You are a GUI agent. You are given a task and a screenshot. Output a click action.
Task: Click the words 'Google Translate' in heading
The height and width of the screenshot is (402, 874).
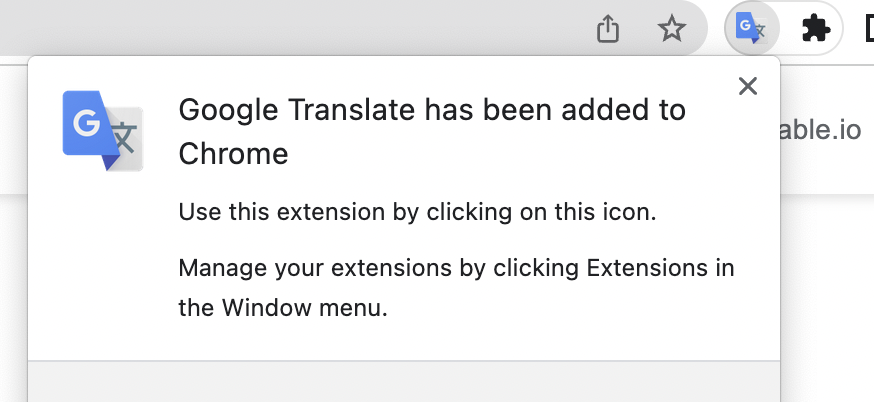(x=297, y=110)
